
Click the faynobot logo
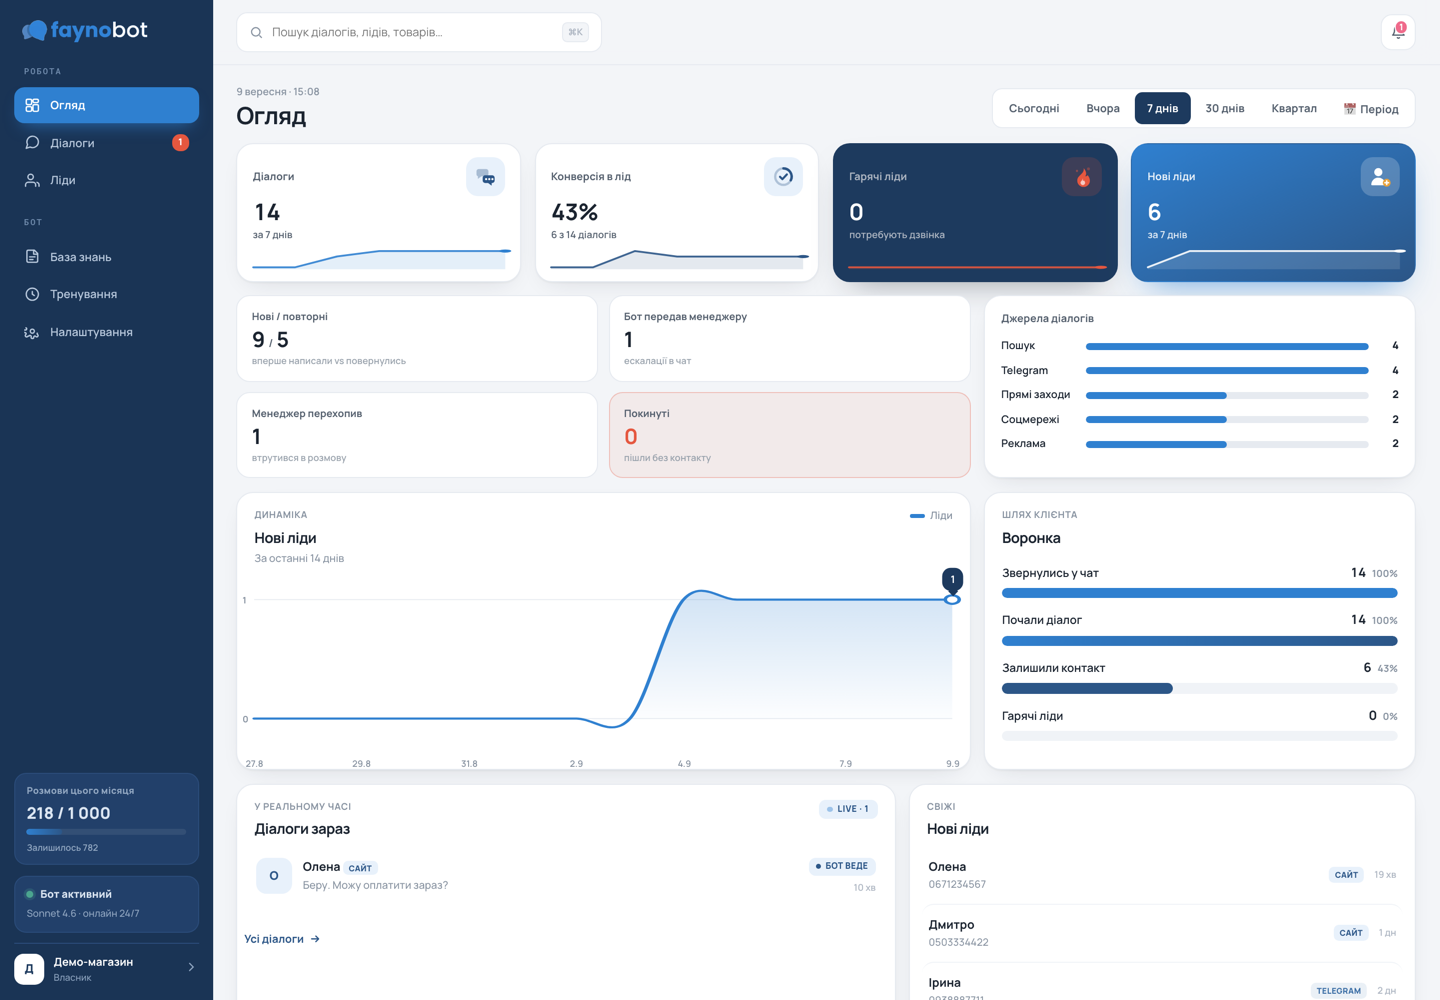pyautogui.click(x=85, y=30)
